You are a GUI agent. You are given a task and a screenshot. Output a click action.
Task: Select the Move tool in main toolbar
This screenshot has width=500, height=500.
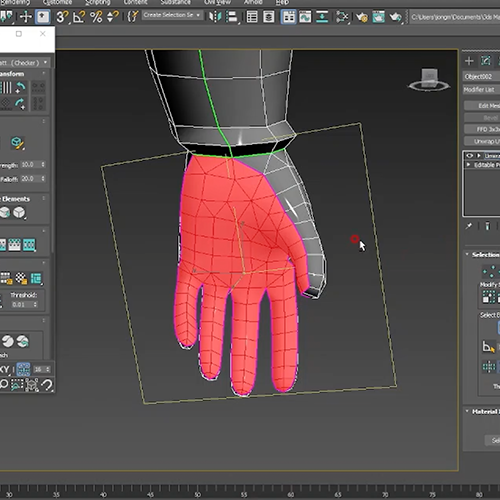point(26,16)
